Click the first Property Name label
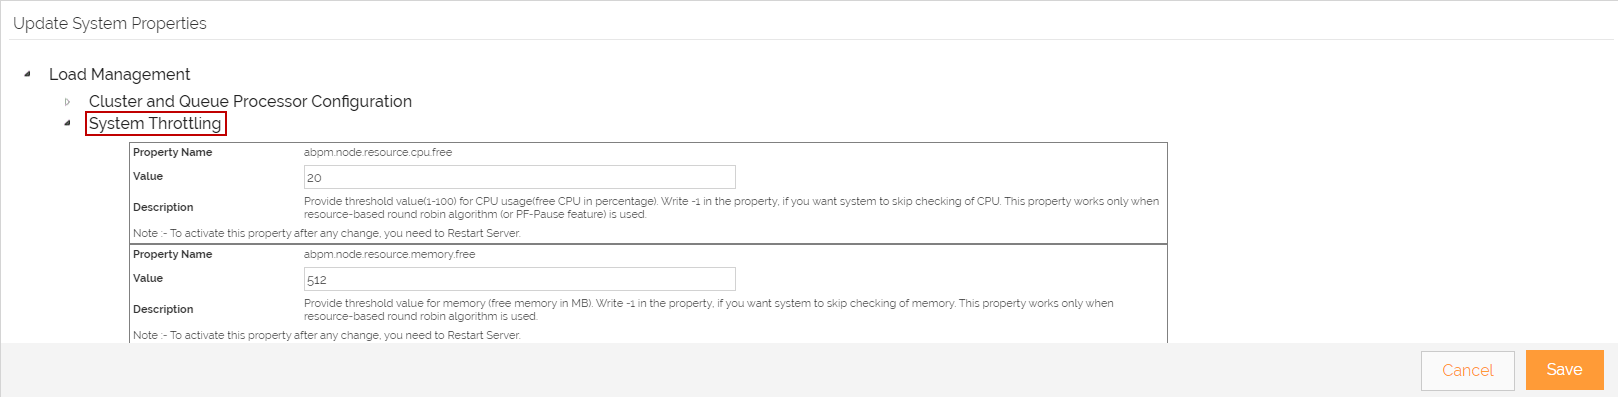This screenshot has height=397, width=1618. pyautogui.click(x=173, y=152)
